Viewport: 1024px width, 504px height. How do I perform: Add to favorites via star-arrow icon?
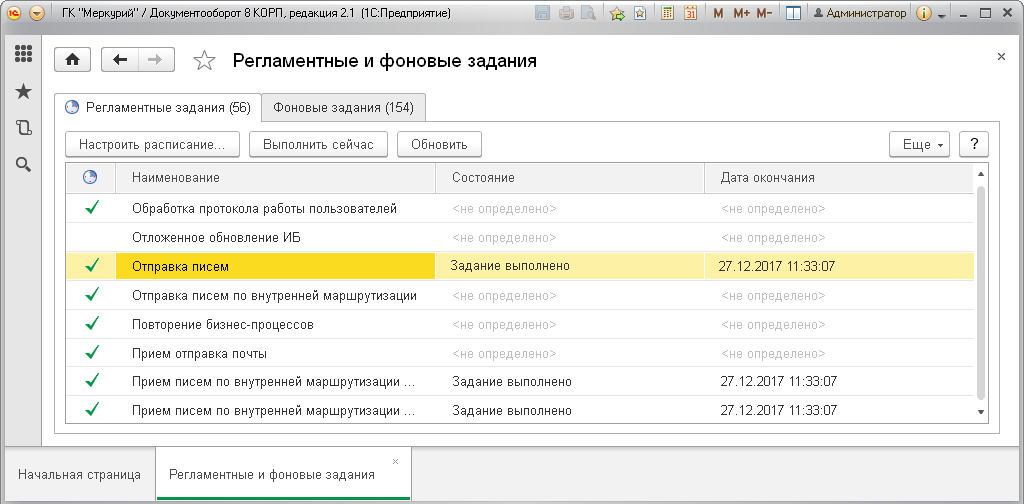point(617,13)
